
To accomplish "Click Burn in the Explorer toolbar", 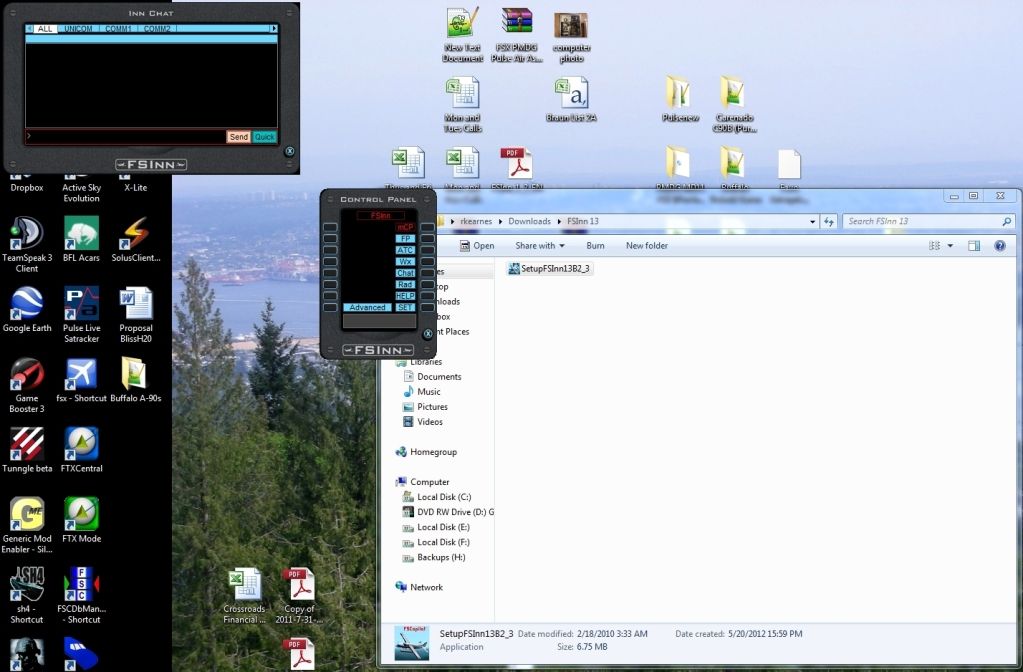I will coord(595,246).
